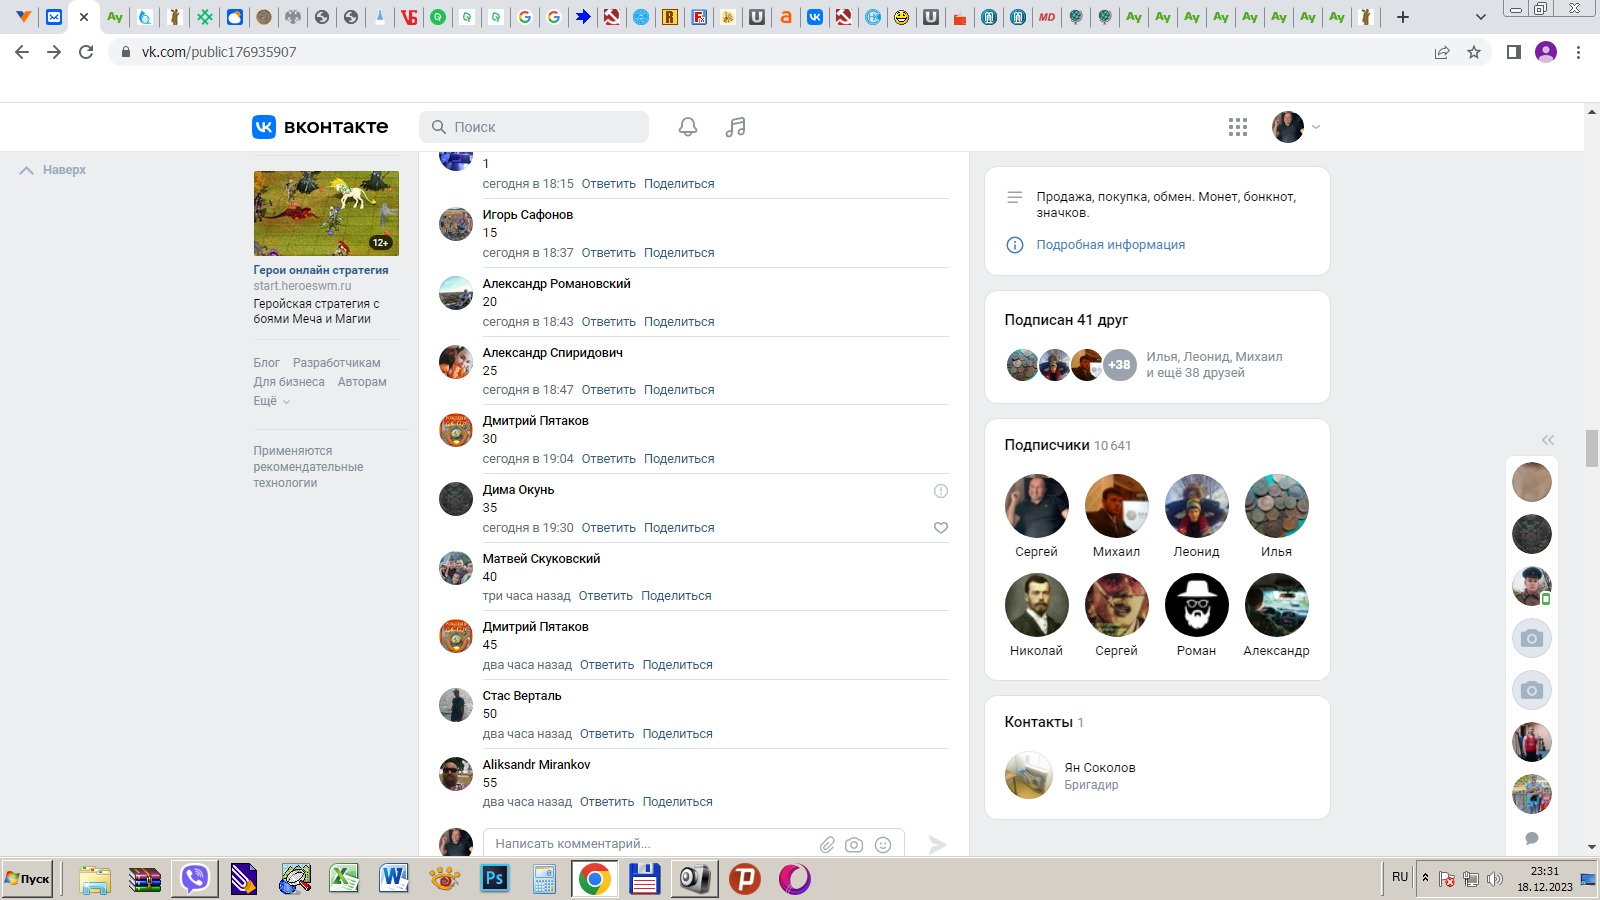Bookmark page with star icon
Screen dimensions: 1600x900
tap(1474, 52)
